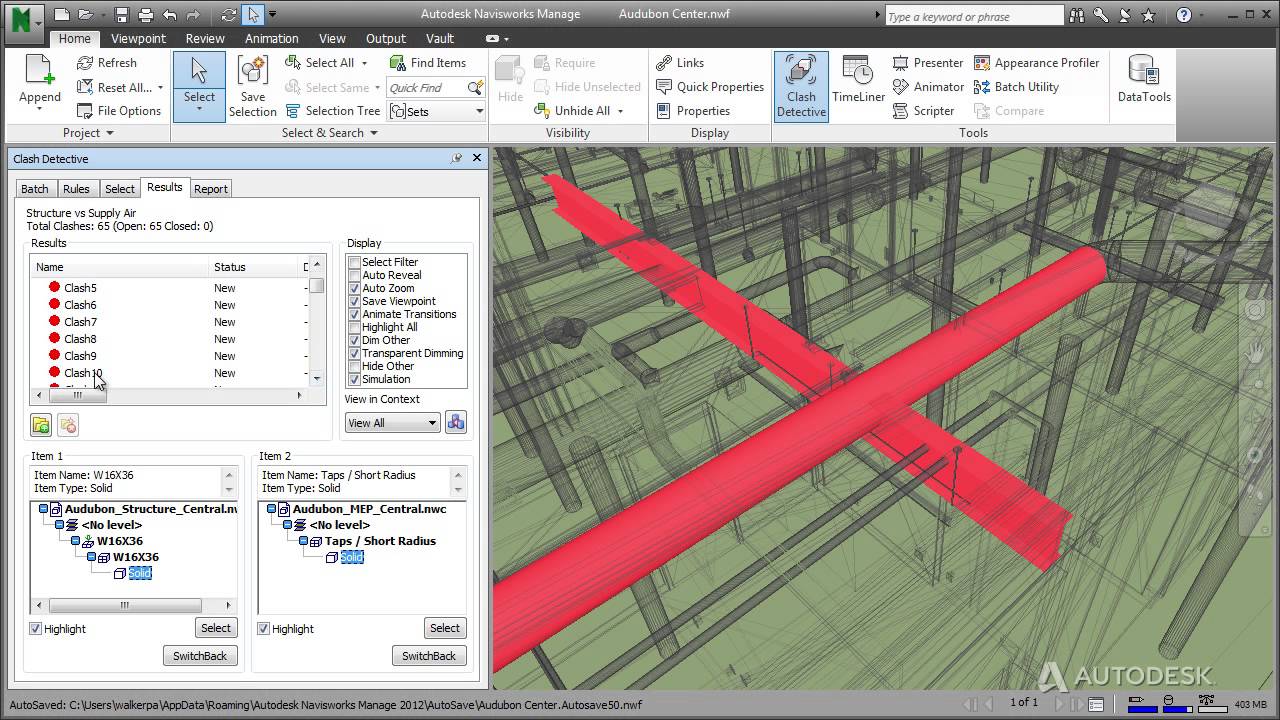The height and width of the screenshot is (720, 1280).
Task: Open the Report tab in Clash Detective
Action: coord(211,189)
